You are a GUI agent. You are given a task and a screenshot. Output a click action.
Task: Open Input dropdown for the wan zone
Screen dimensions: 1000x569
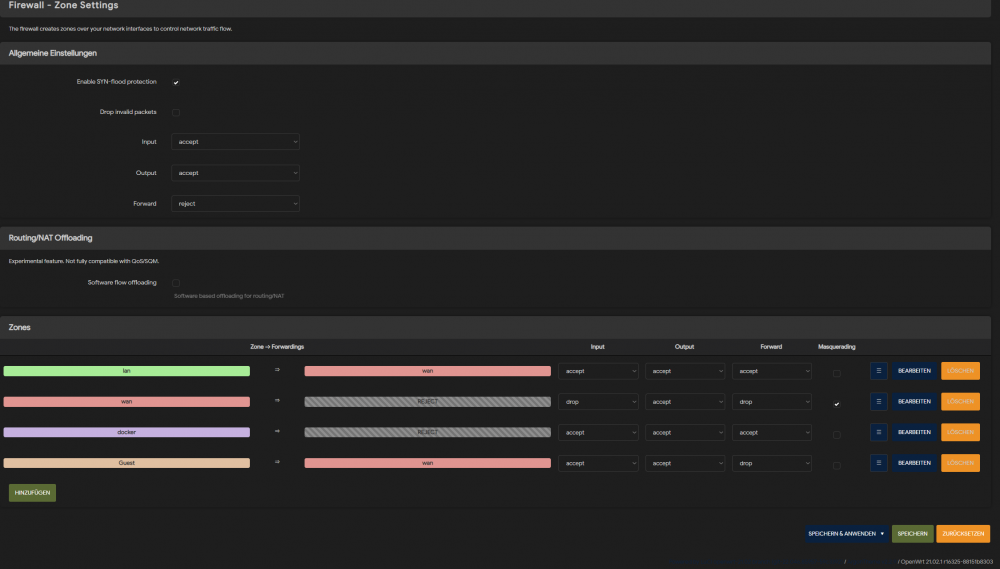[598, 402]
